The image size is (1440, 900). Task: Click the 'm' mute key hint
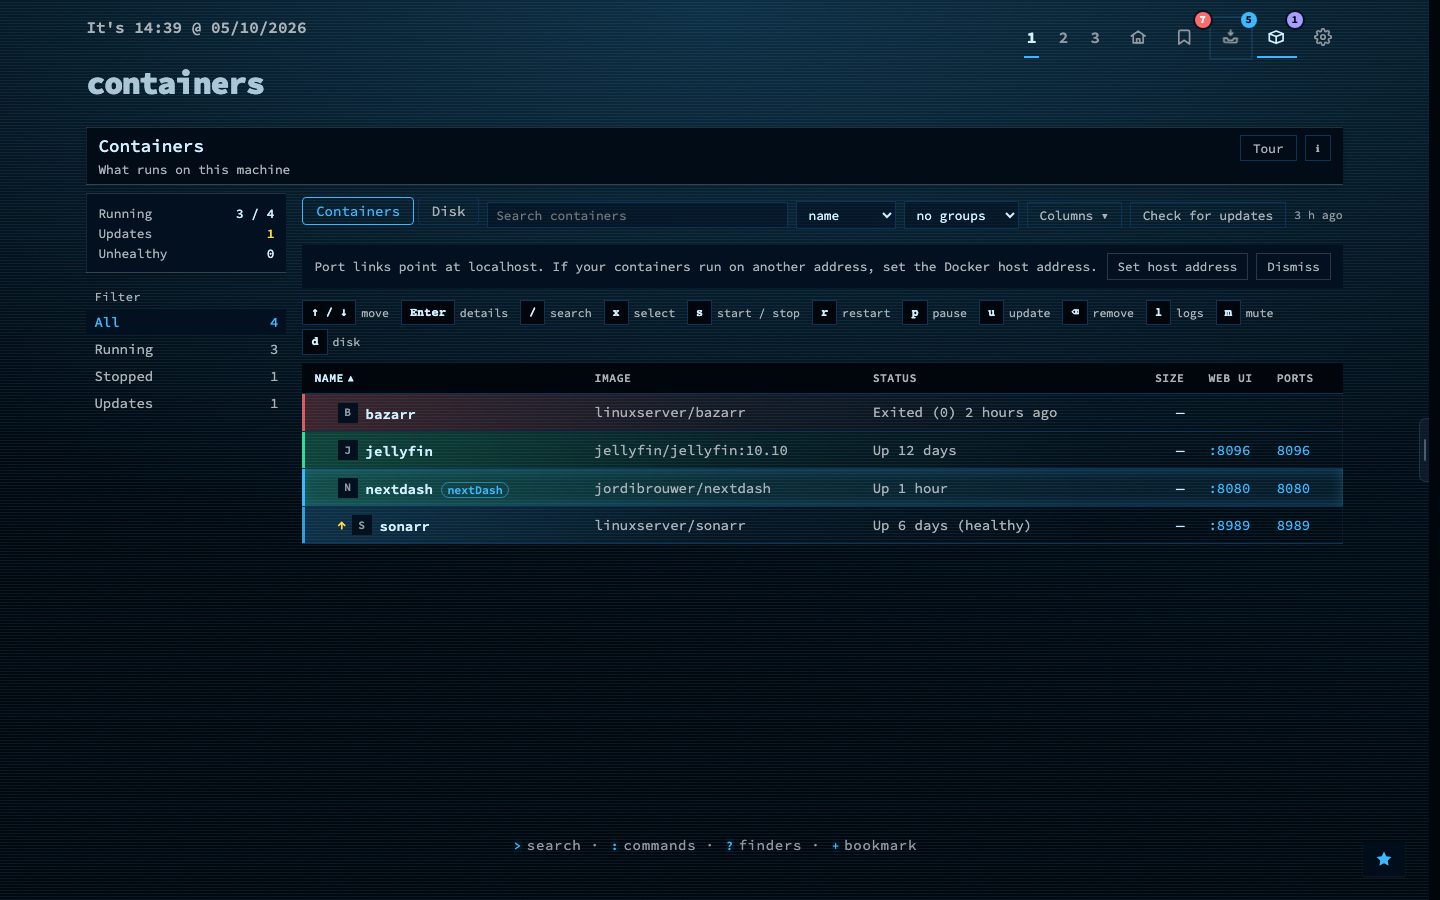[1228, 313]
